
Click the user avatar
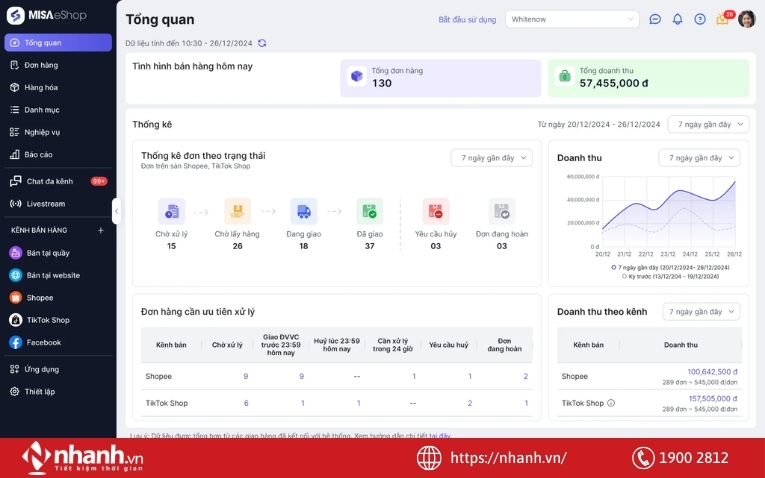click(x=746, y=19)
